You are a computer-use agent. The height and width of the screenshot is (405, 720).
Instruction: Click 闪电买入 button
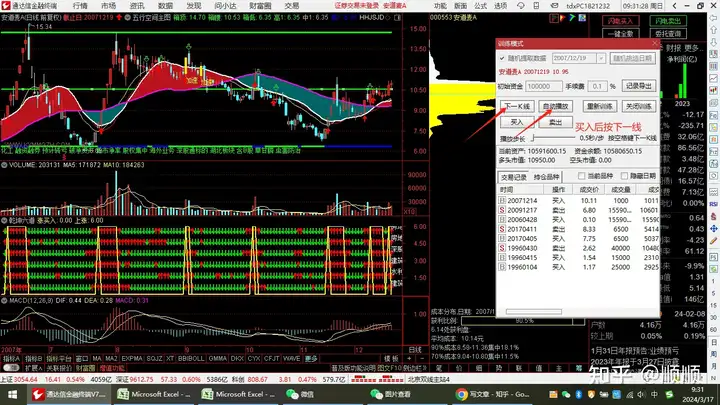click(x=620, y=21)
